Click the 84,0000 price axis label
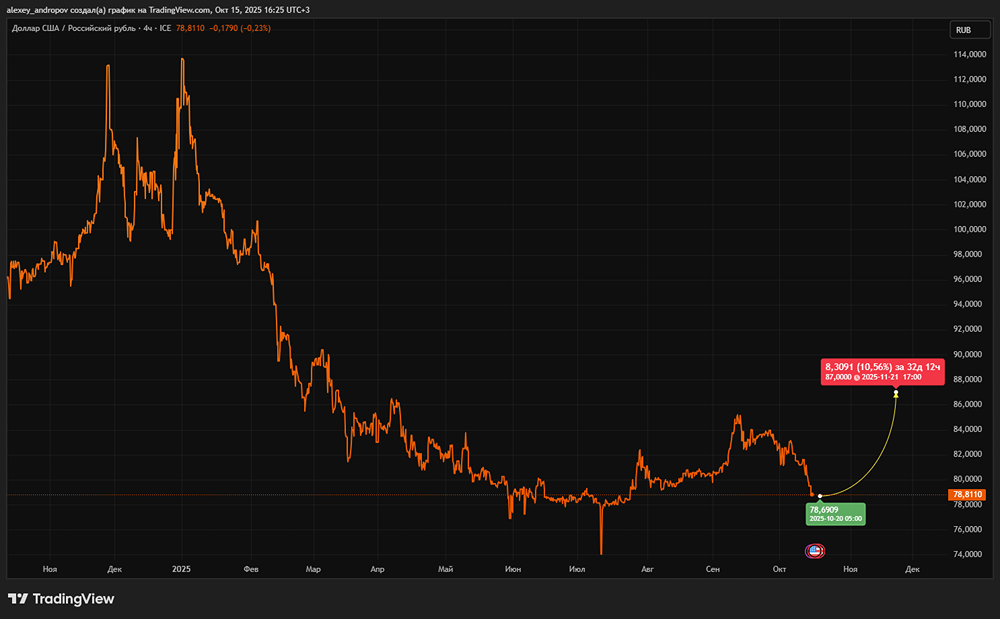This screenshot has height=619, width=1000. (x=969, y=429)
